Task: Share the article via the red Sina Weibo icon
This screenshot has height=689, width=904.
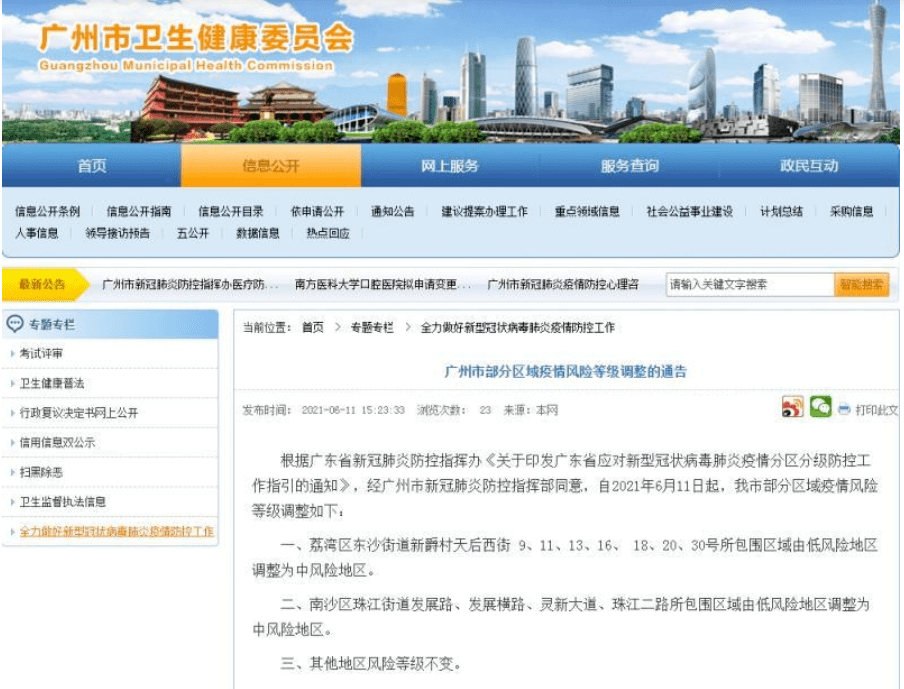Action: coord(793,405)
